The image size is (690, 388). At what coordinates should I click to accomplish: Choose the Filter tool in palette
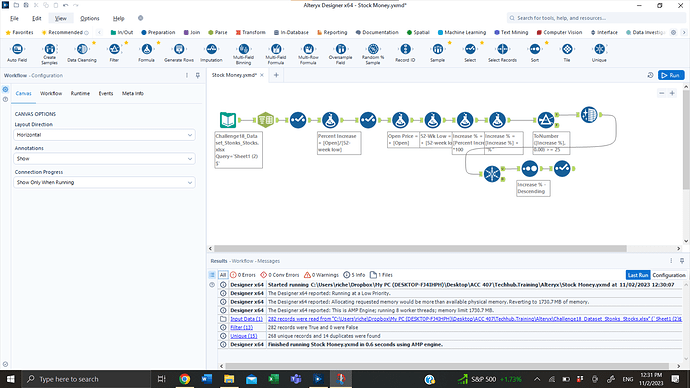coord(114,53)
